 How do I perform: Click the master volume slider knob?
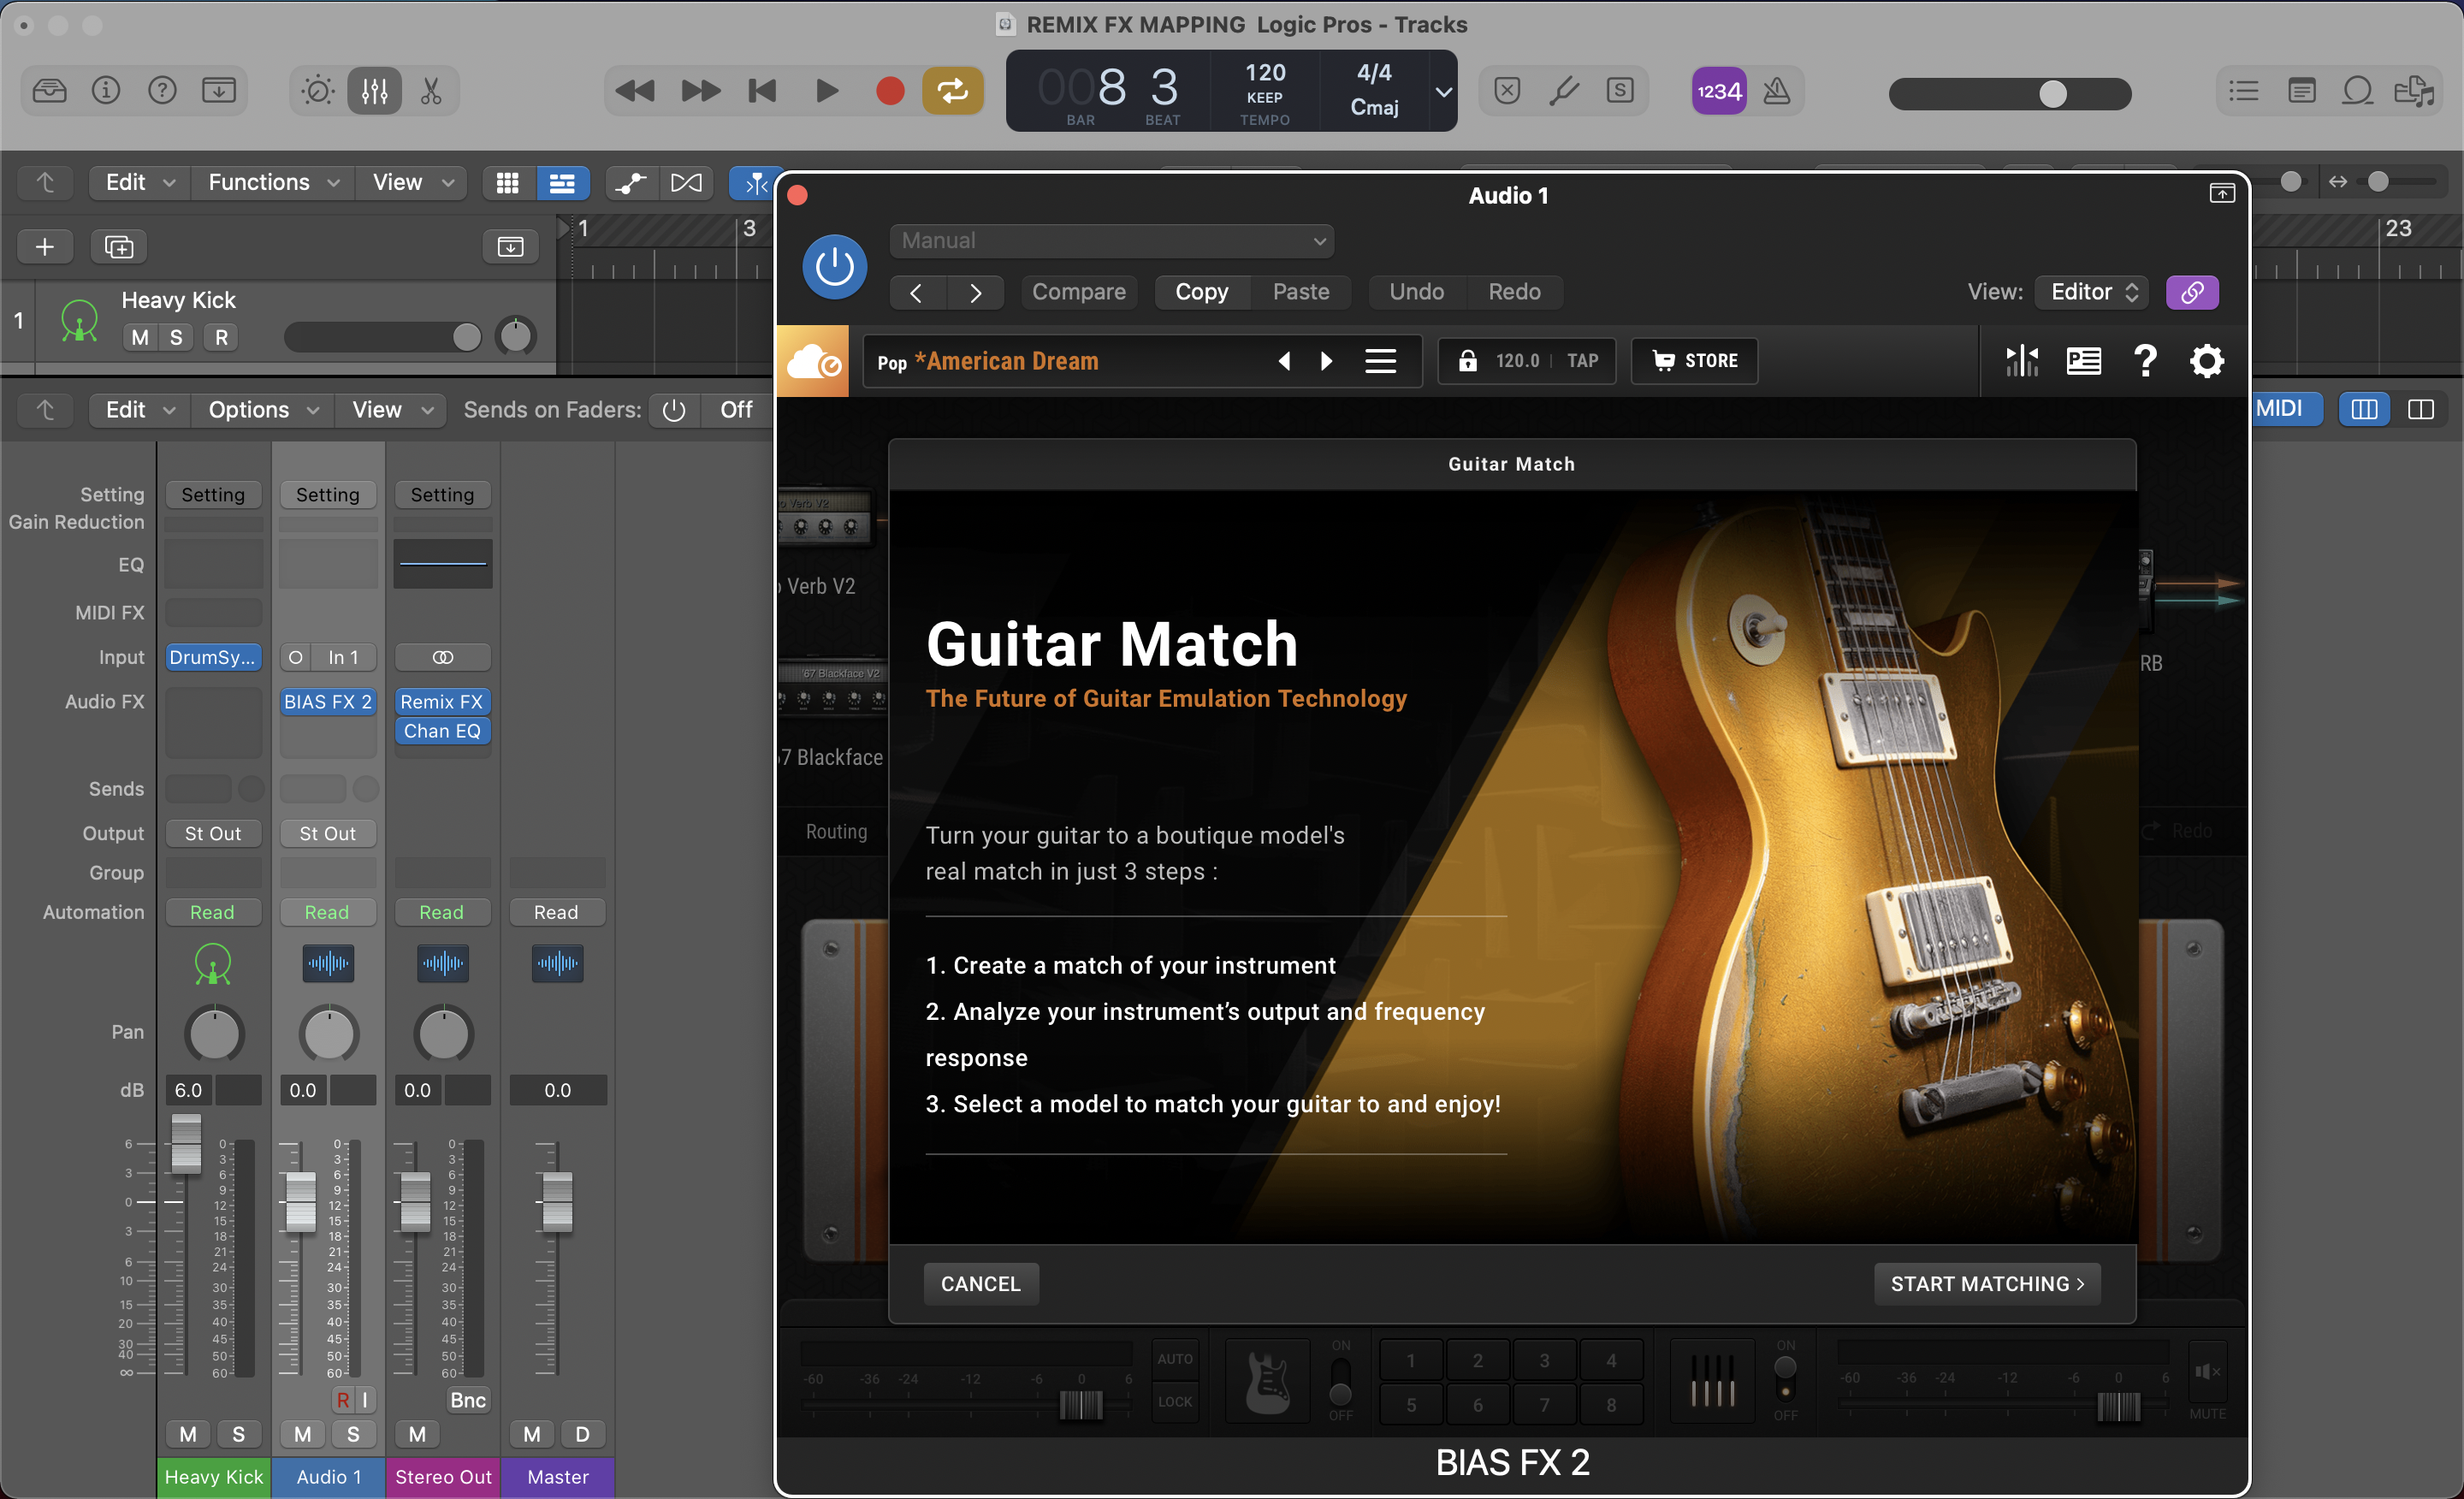pyautogui.click(x=2052, y=94)
